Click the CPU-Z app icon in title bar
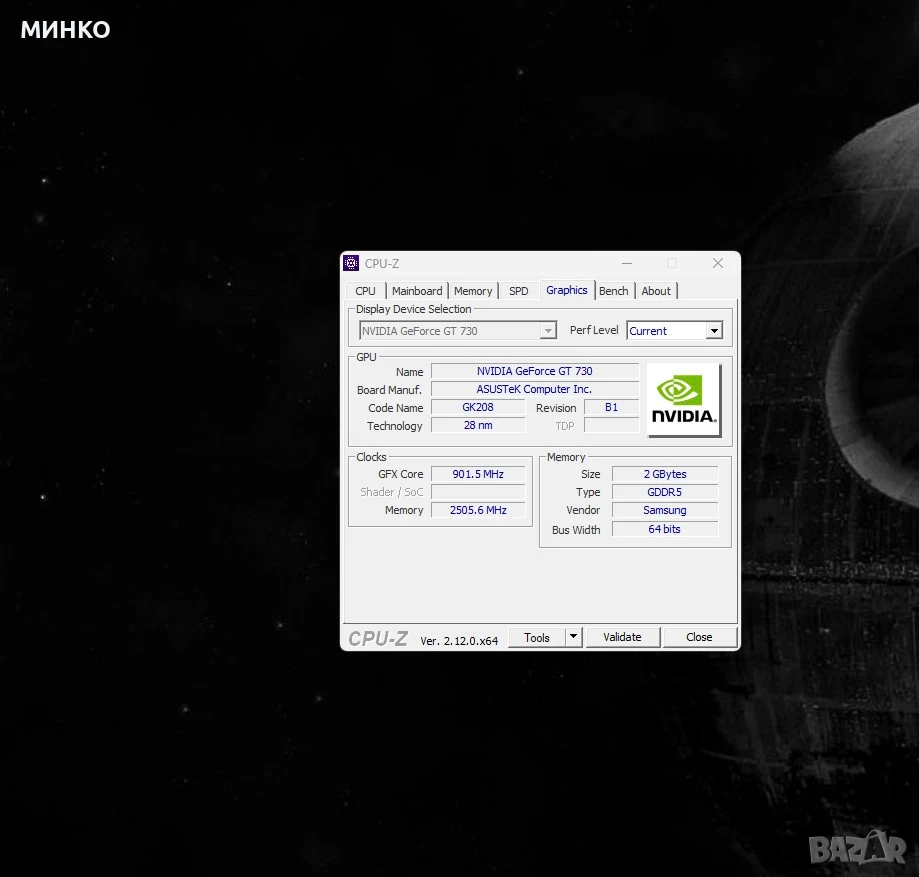This screenshot has height=877, width=919. click(x=350, y=263)
